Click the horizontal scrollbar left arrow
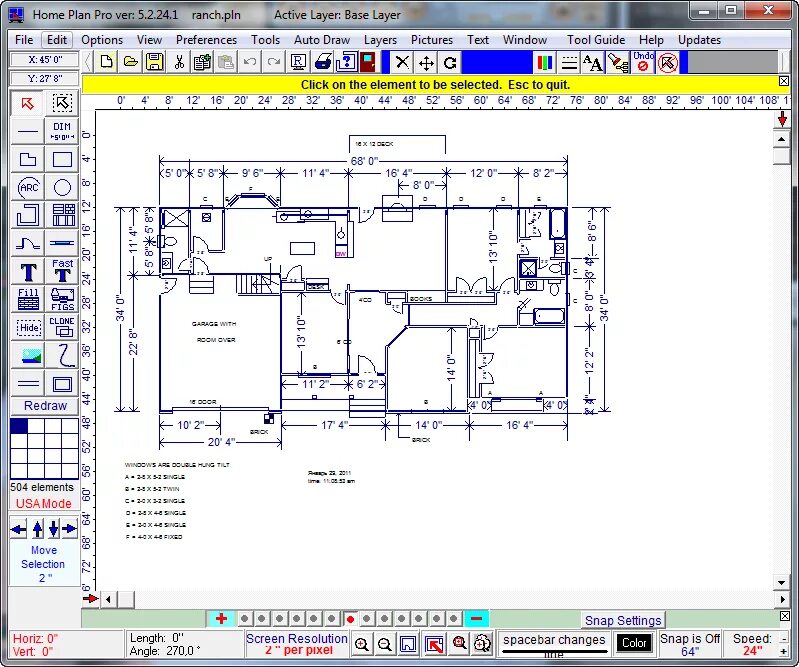The image size is (799, 667). tap(108, 599)
